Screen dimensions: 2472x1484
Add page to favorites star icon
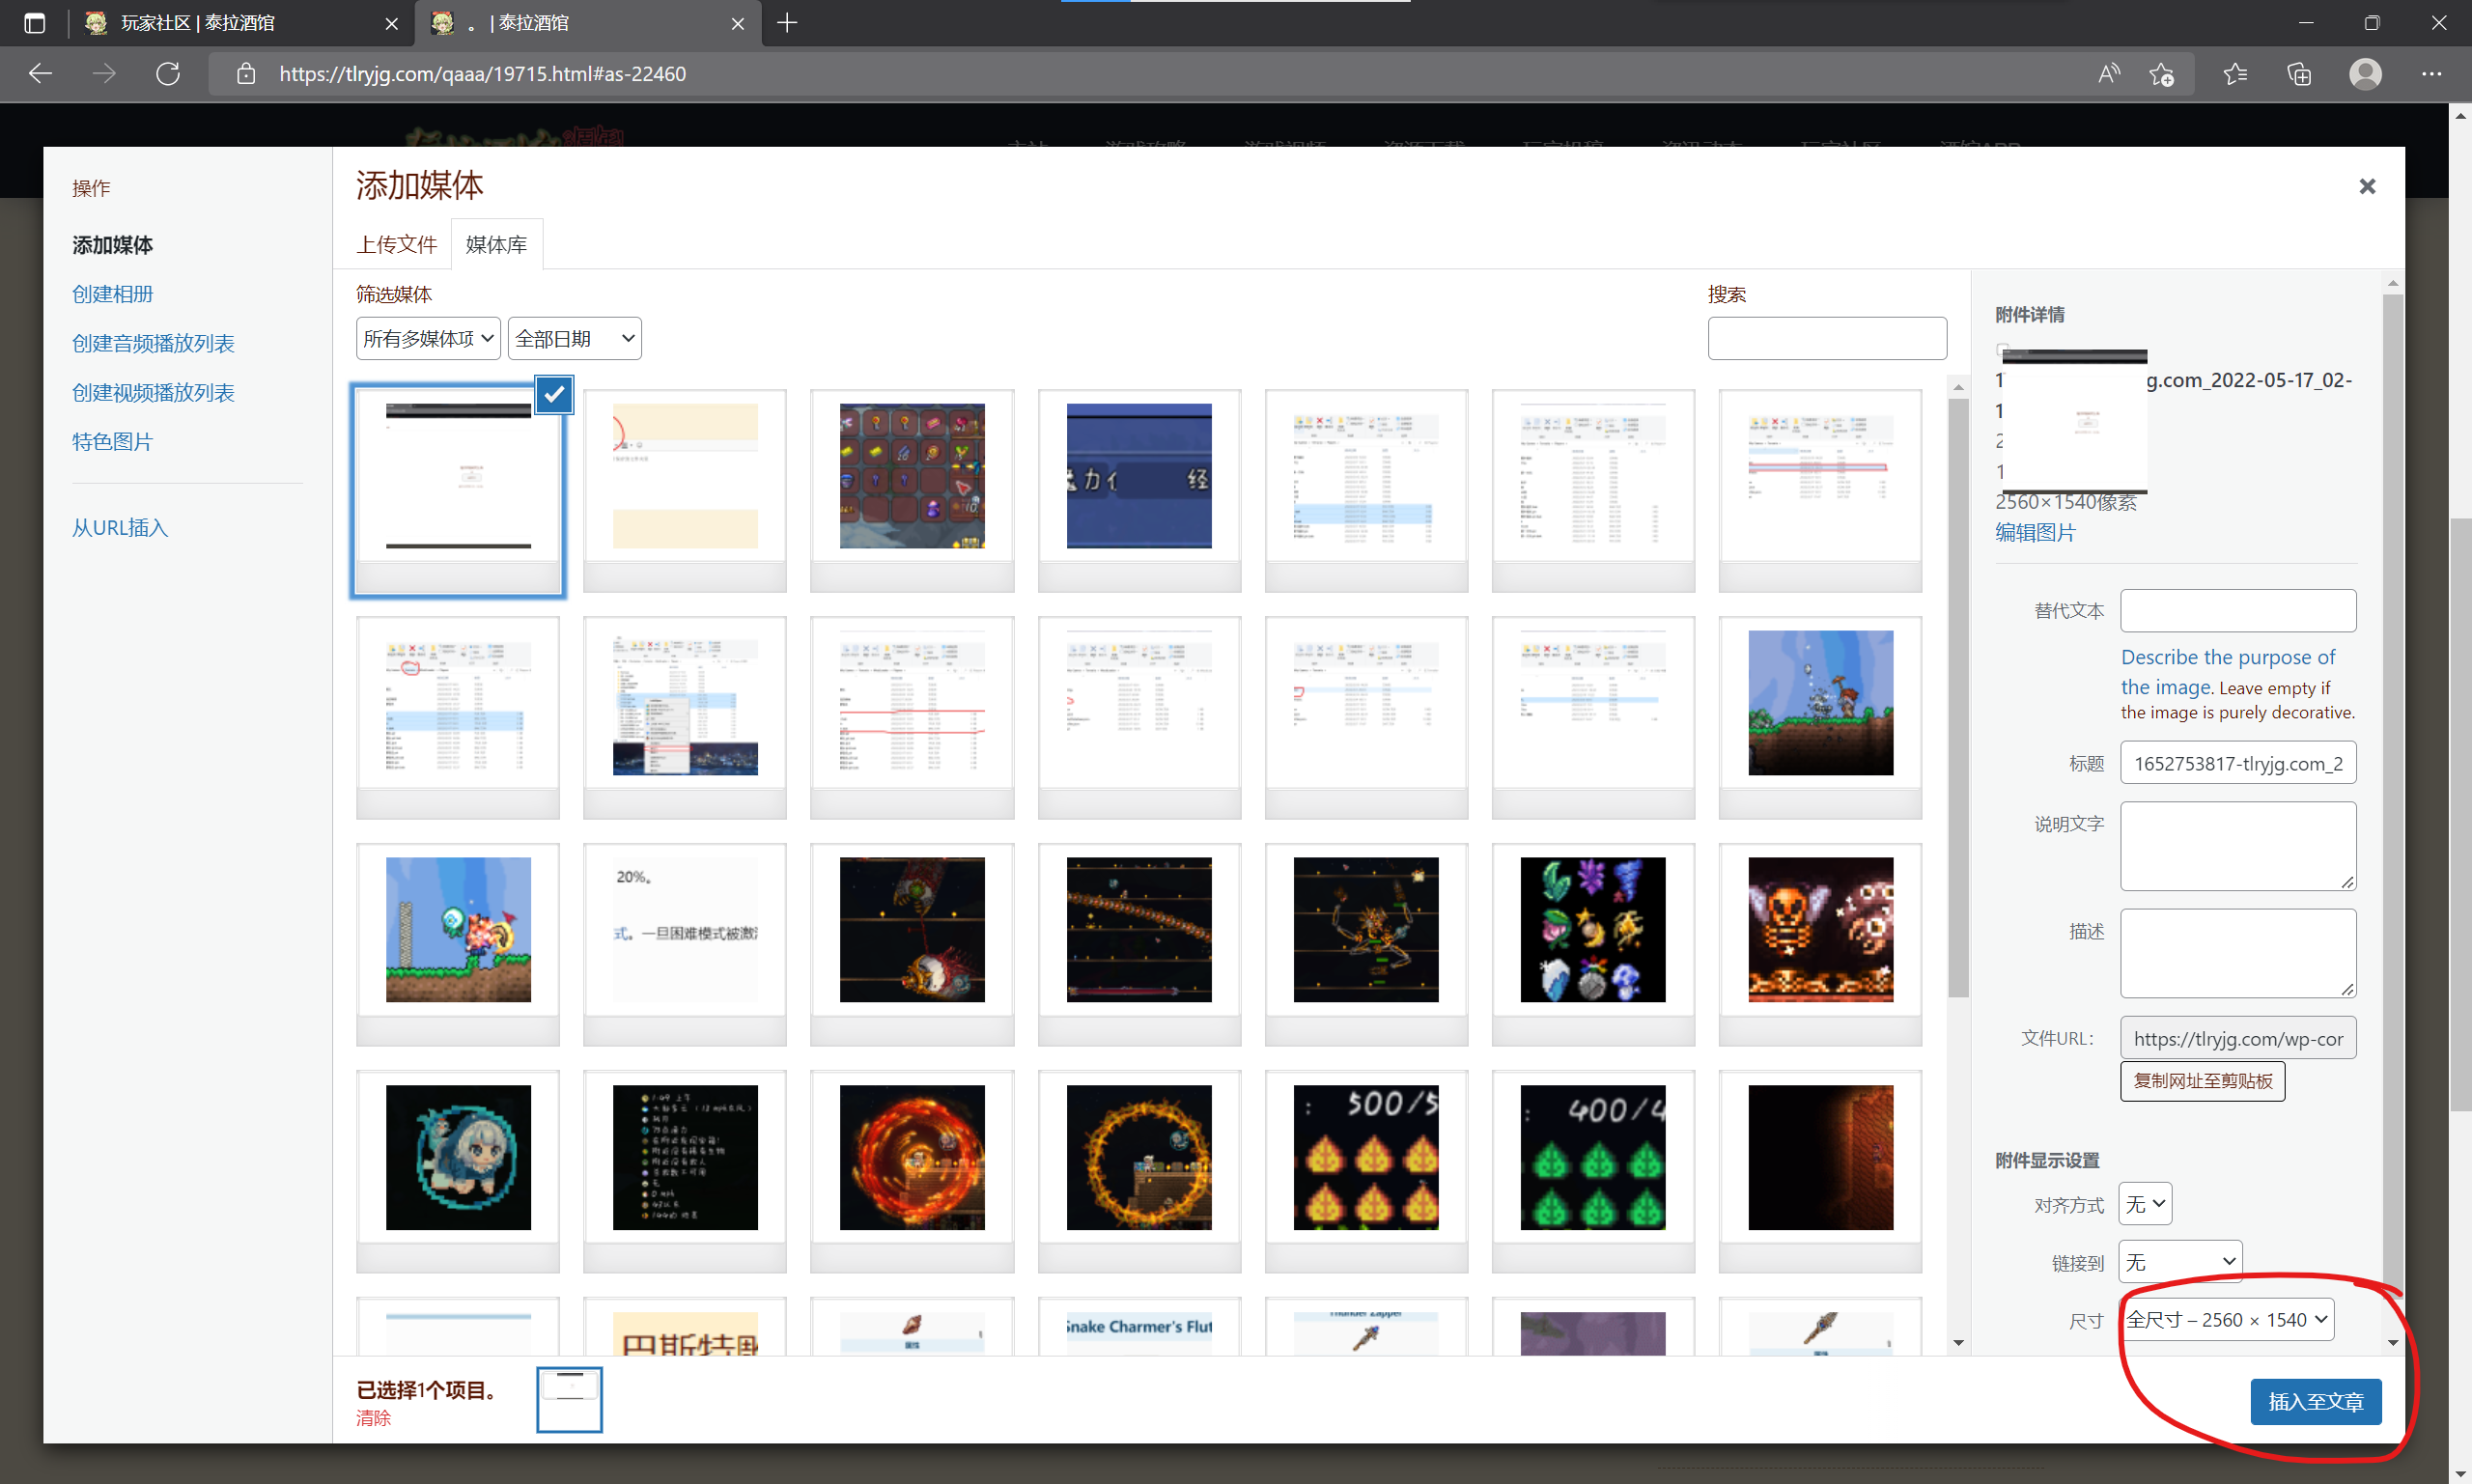coord(2161,74)
